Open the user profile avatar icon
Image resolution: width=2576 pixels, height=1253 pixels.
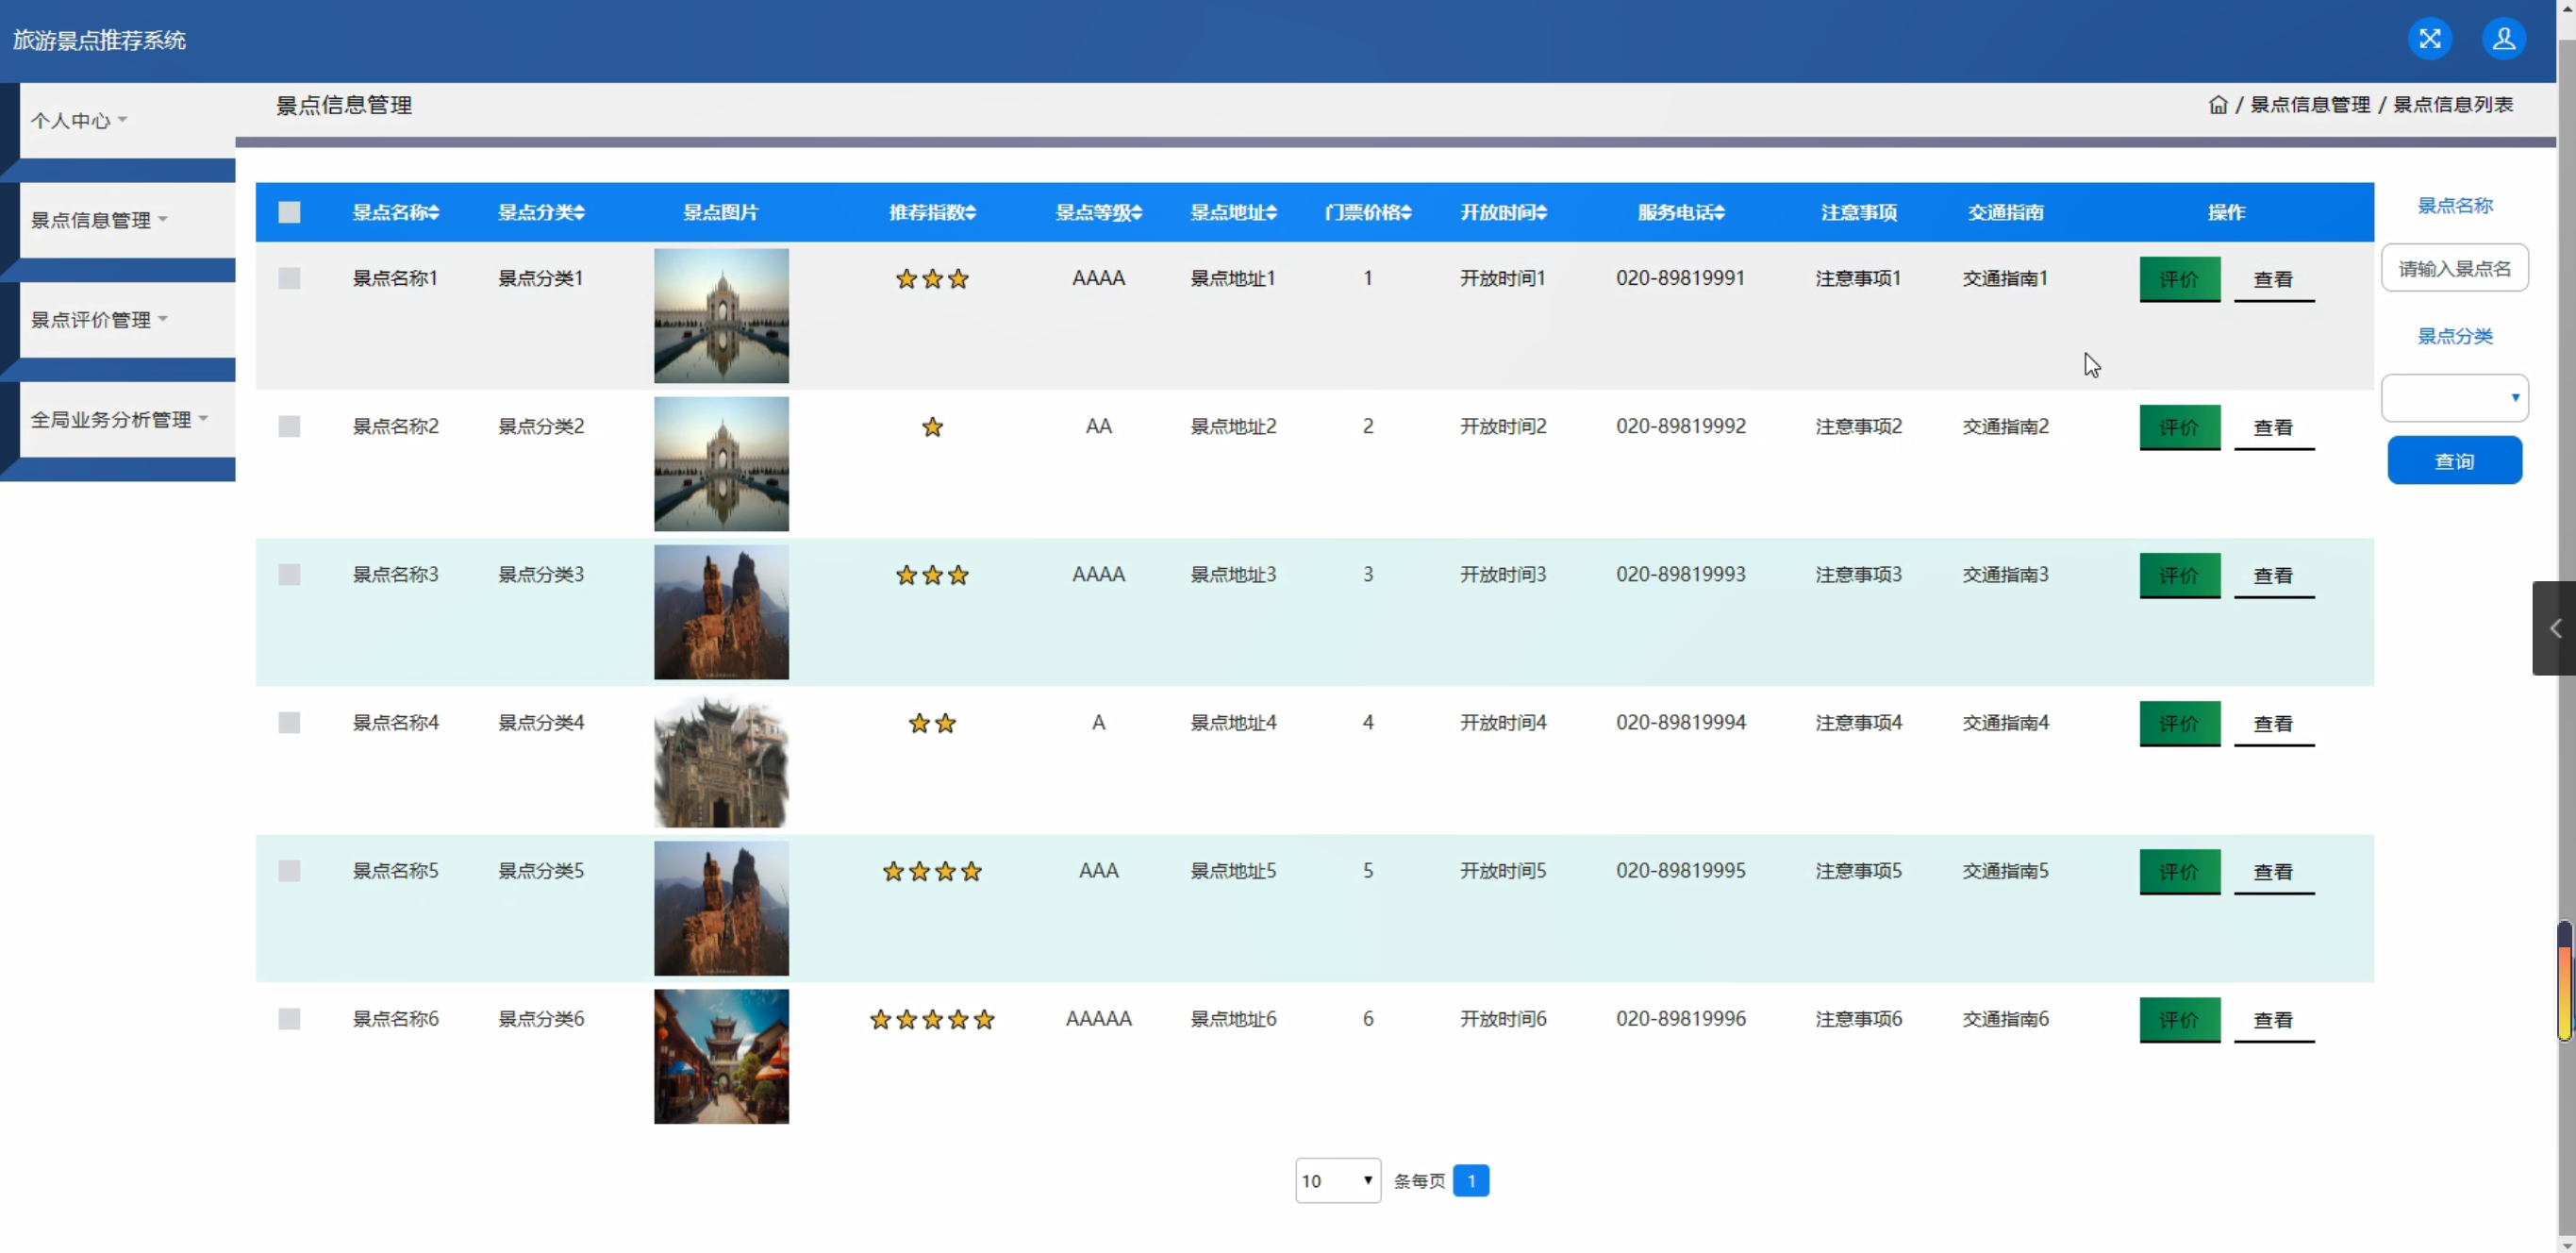coord(2503,39)
